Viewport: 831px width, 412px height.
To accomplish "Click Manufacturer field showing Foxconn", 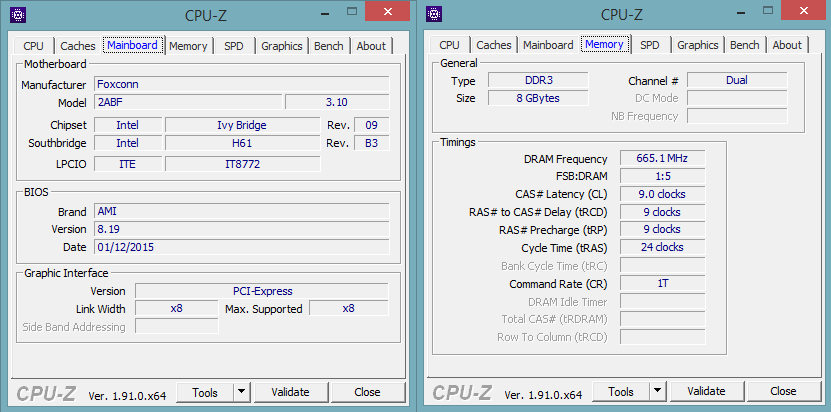I will coord(242,84).
